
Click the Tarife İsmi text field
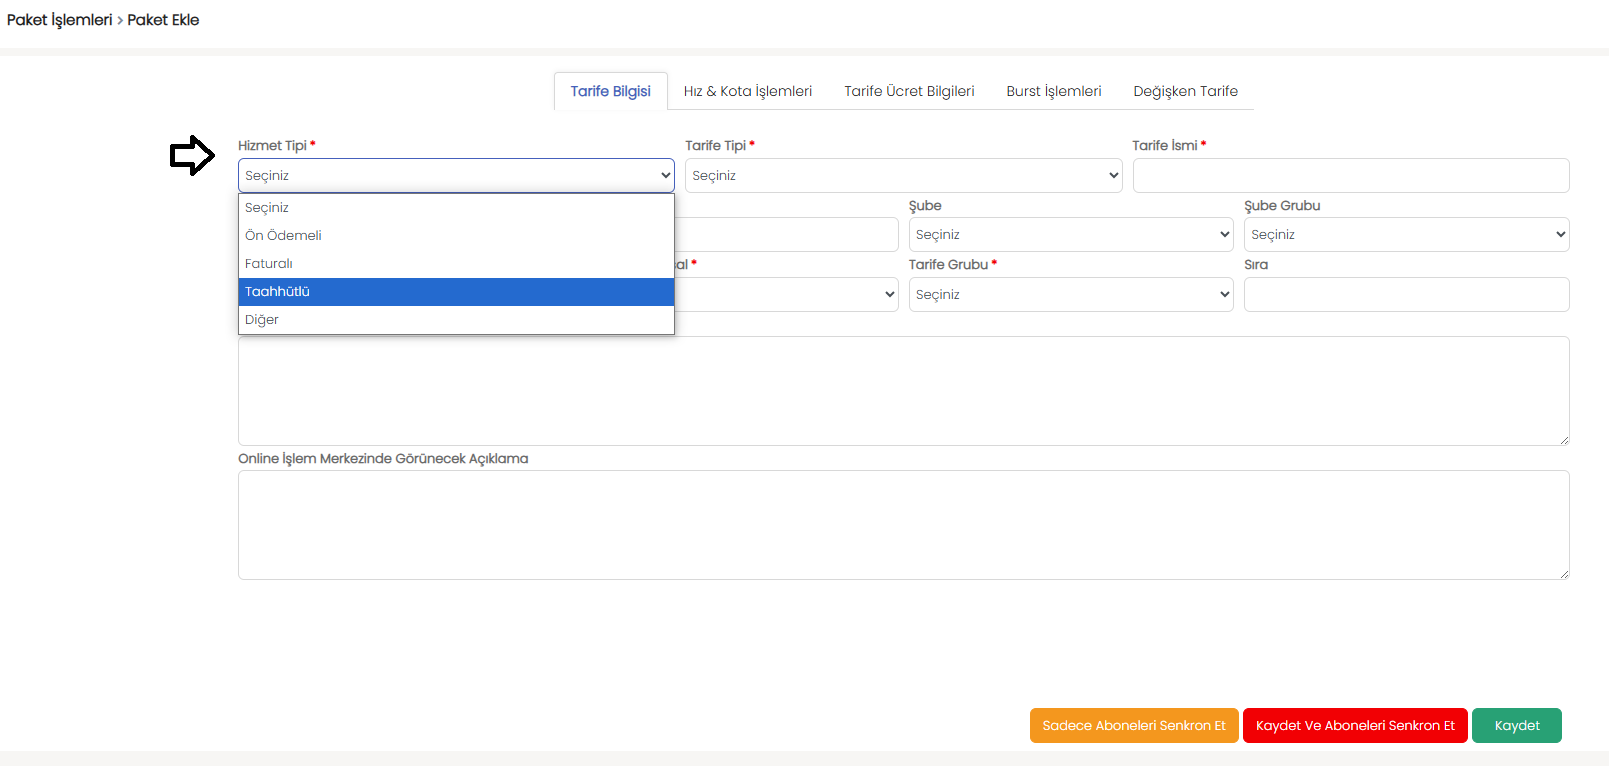(x=1350, y=176)
